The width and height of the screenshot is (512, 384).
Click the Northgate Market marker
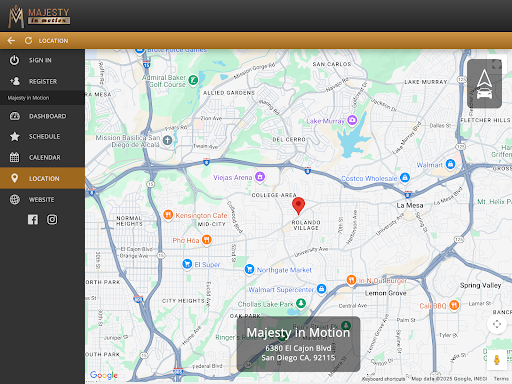[249, 269]
